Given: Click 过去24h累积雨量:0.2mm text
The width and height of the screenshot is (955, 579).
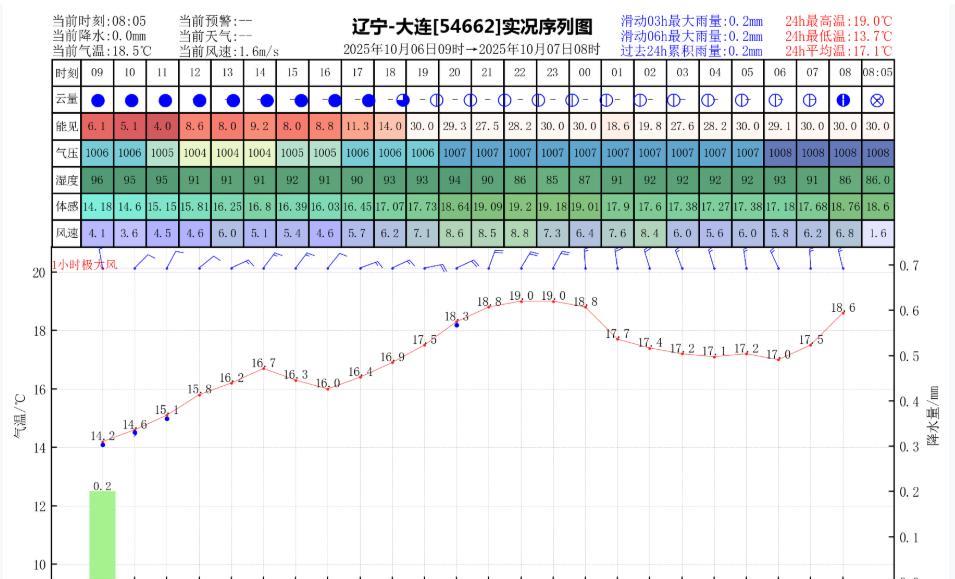Looking at the screenshot, I should coord(692,51).
